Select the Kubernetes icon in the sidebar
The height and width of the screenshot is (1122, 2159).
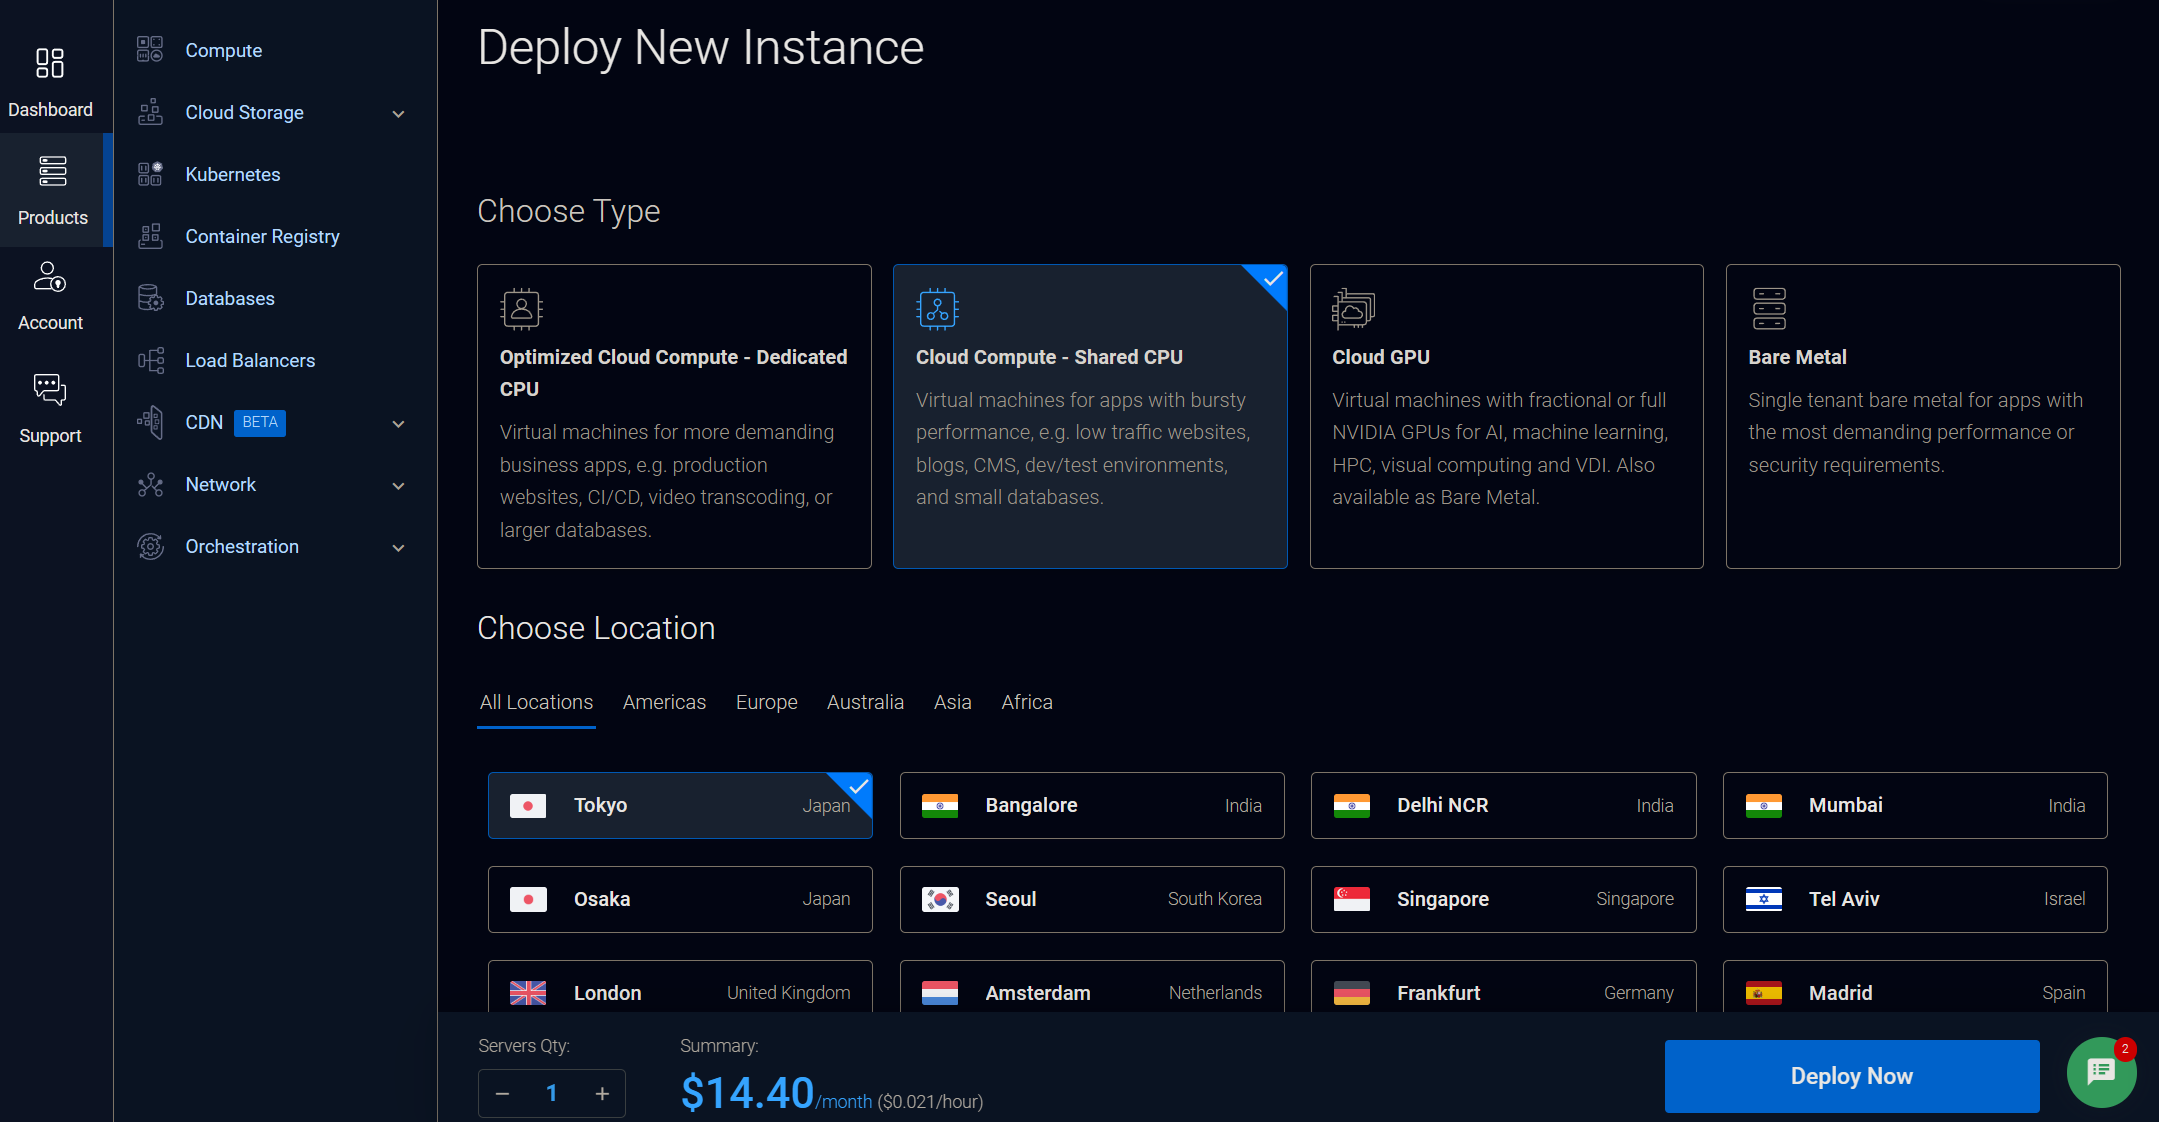150,173
